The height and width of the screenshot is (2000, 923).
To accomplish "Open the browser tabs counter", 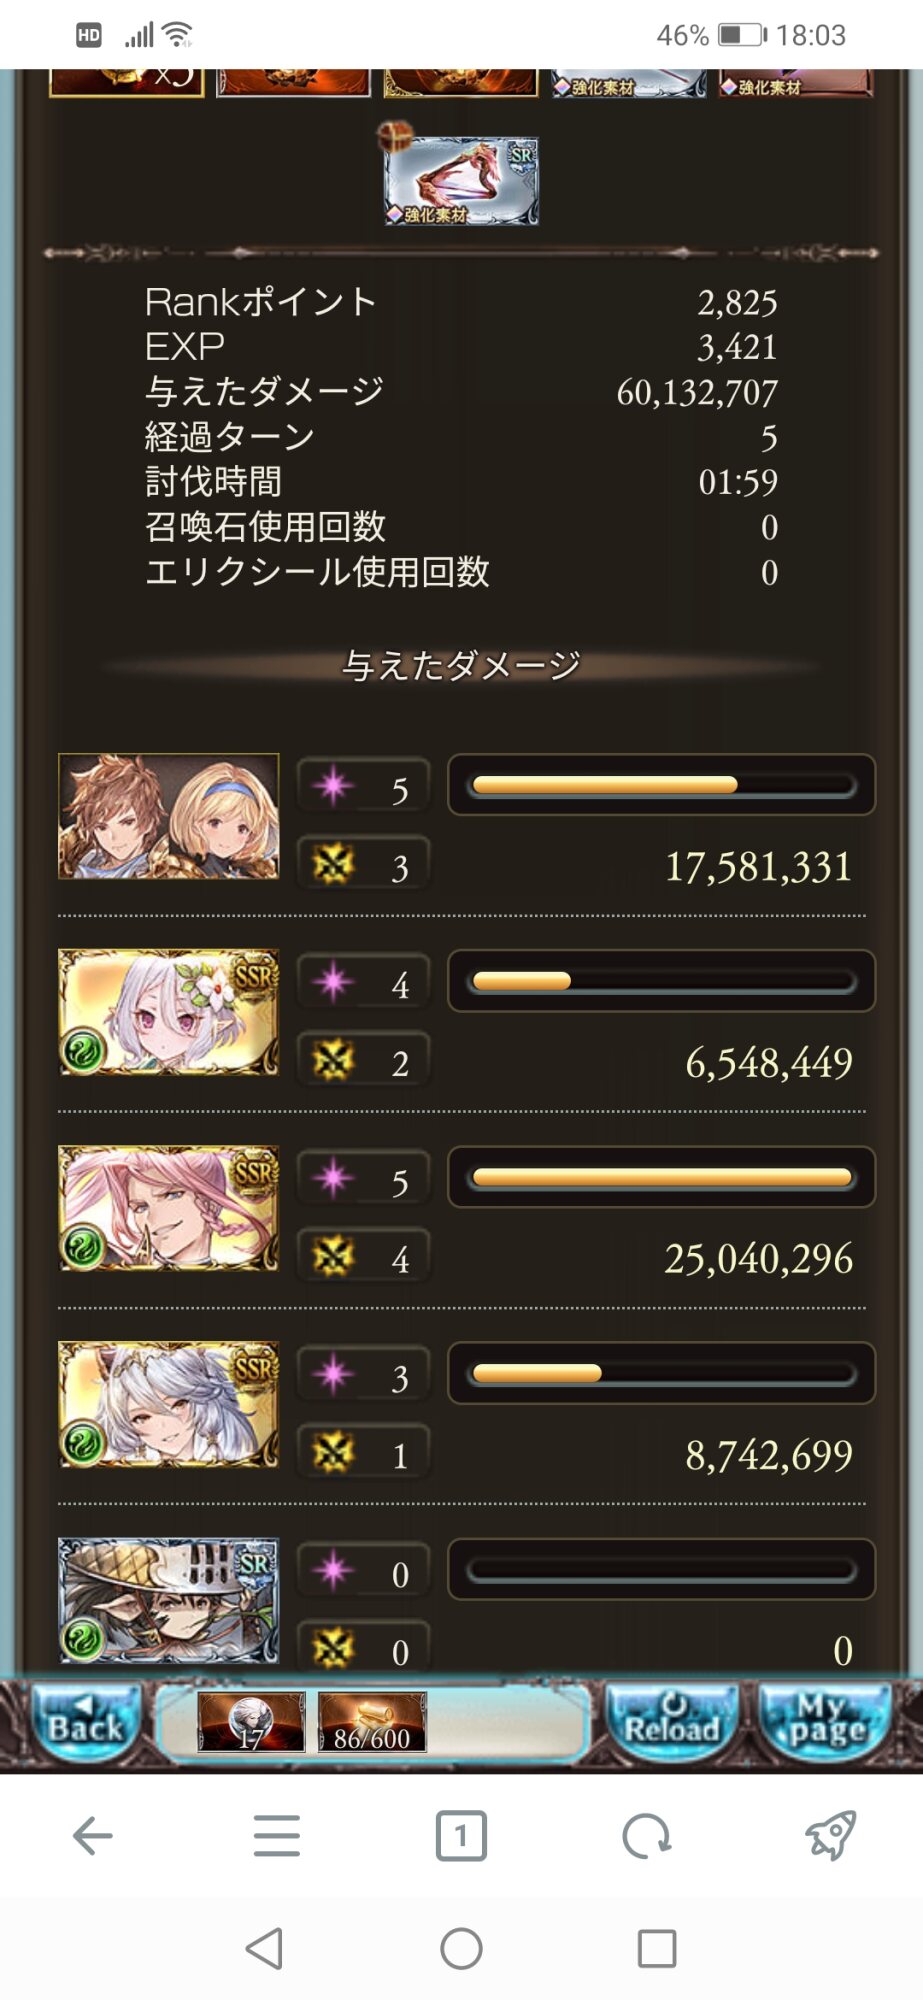I will coord(461,1836).
